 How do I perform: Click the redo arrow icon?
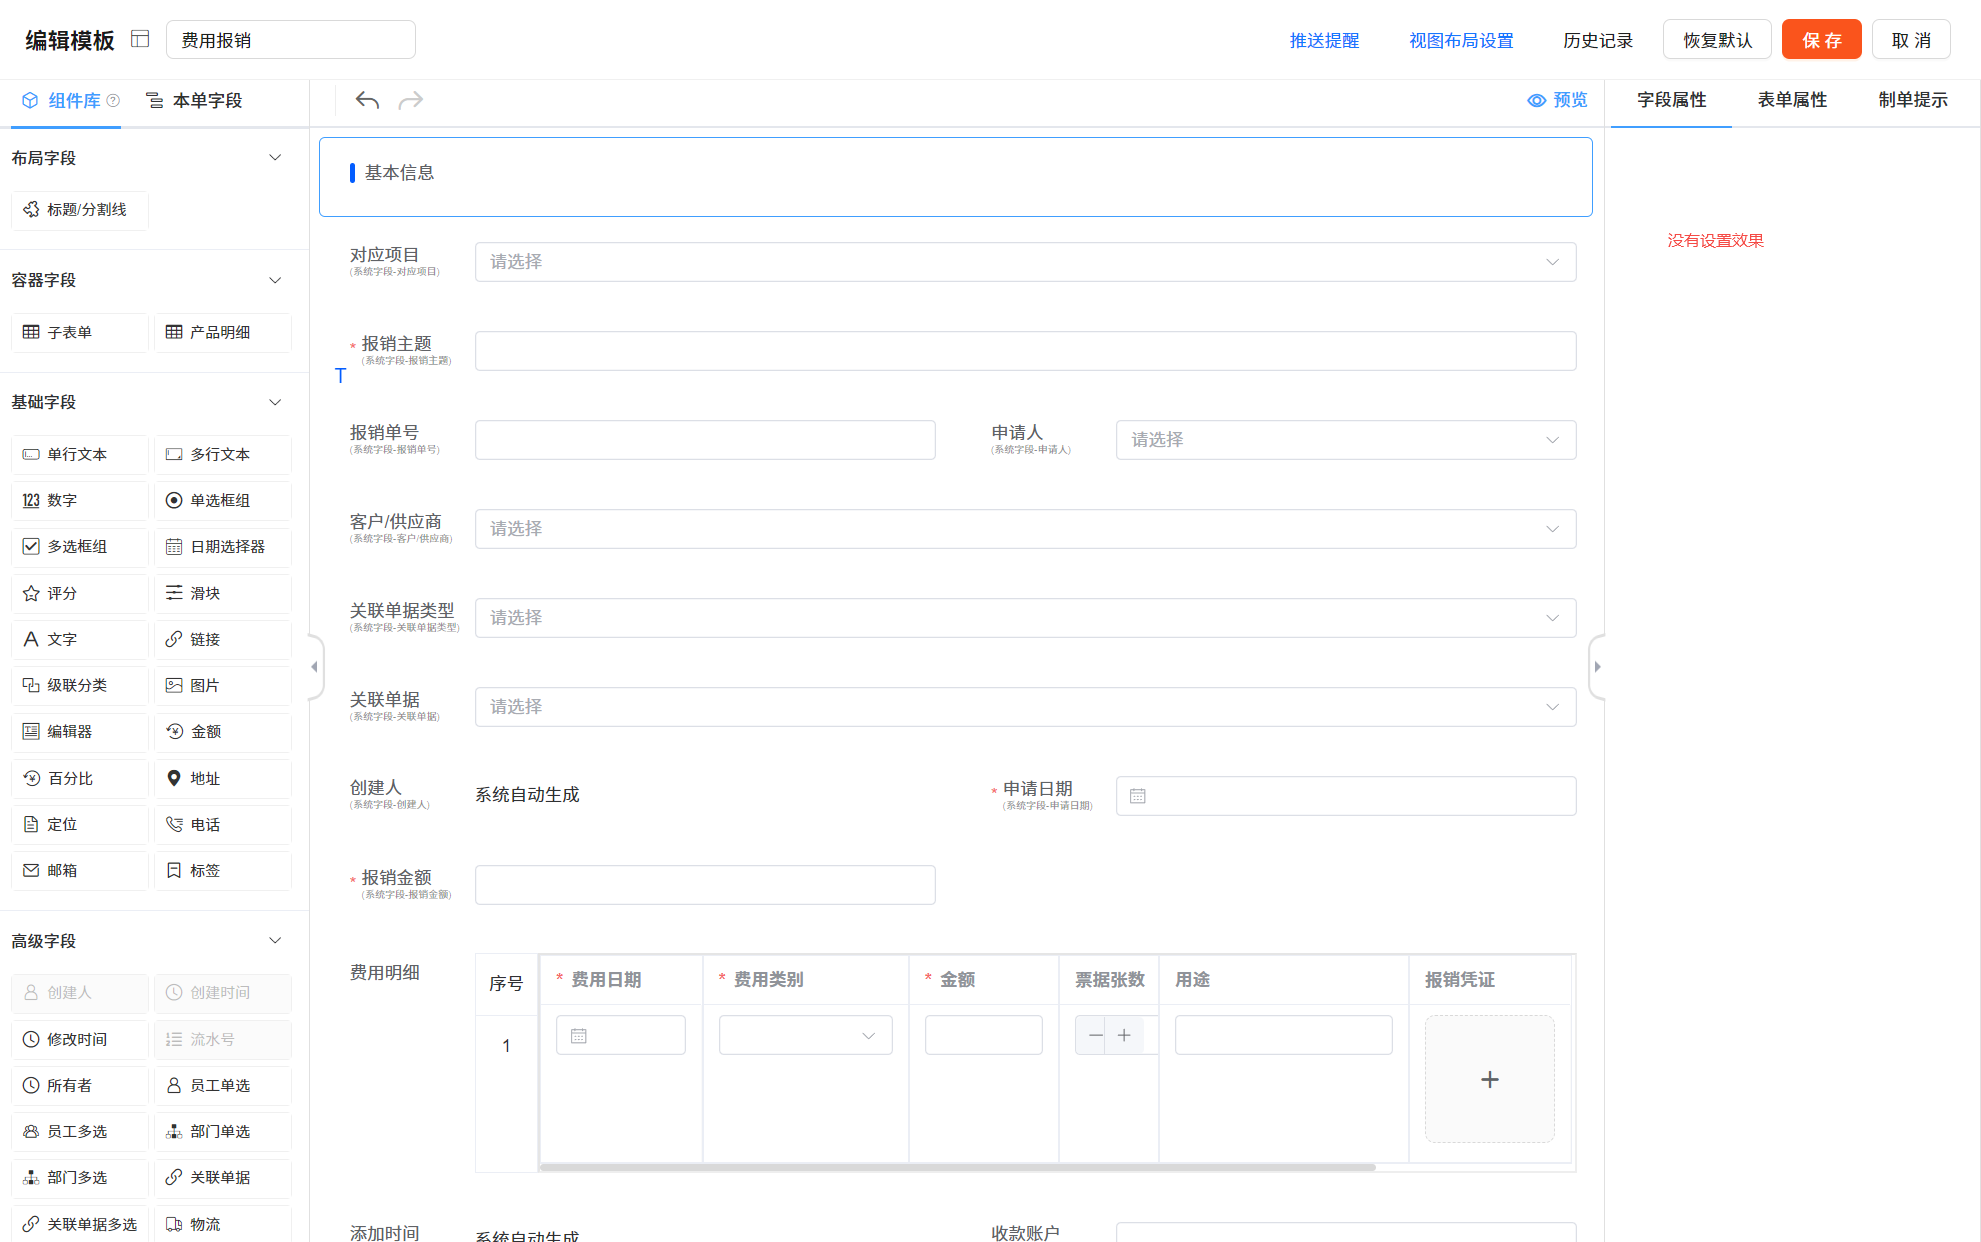pos(411,100)
